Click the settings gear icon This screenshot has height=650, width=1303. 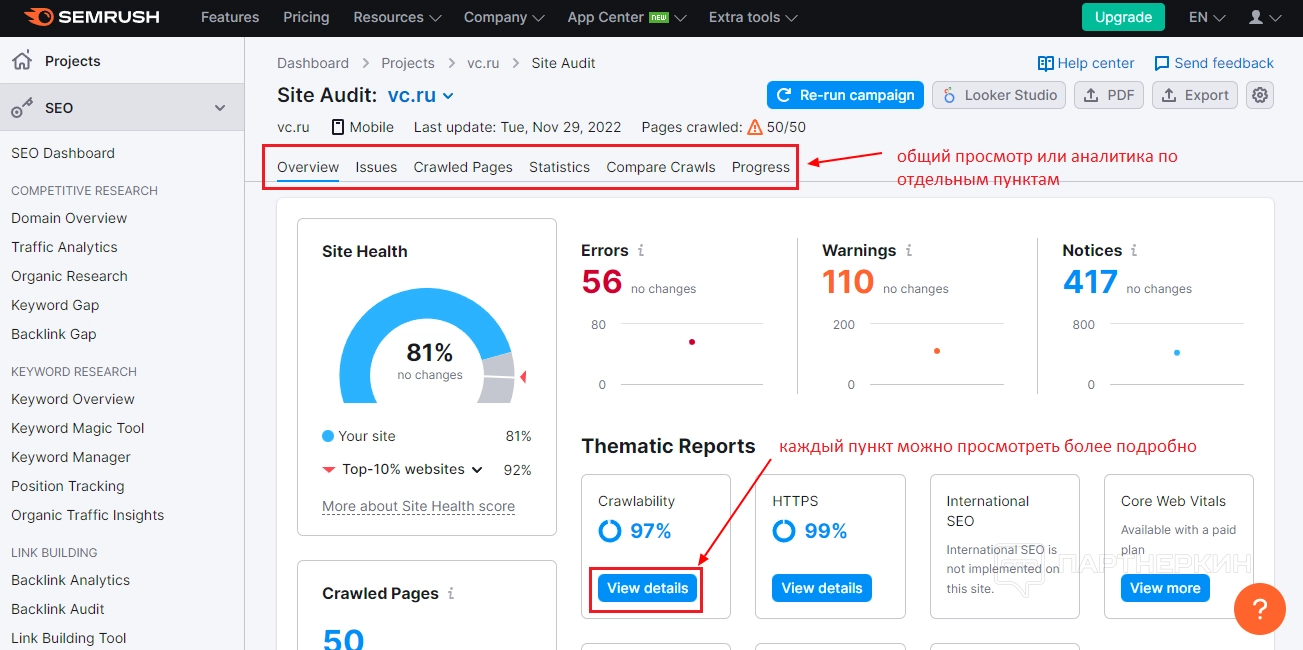pyautogui.click(x=1260, y=95)
